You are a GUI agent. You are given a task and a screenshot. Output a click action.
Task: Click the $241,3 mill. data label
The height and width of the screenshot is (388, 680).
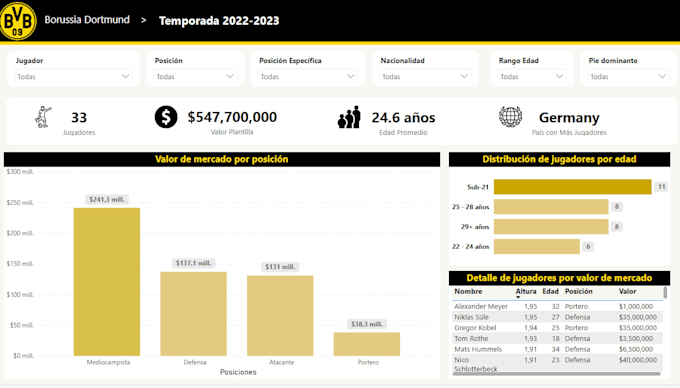coord(107,199)
